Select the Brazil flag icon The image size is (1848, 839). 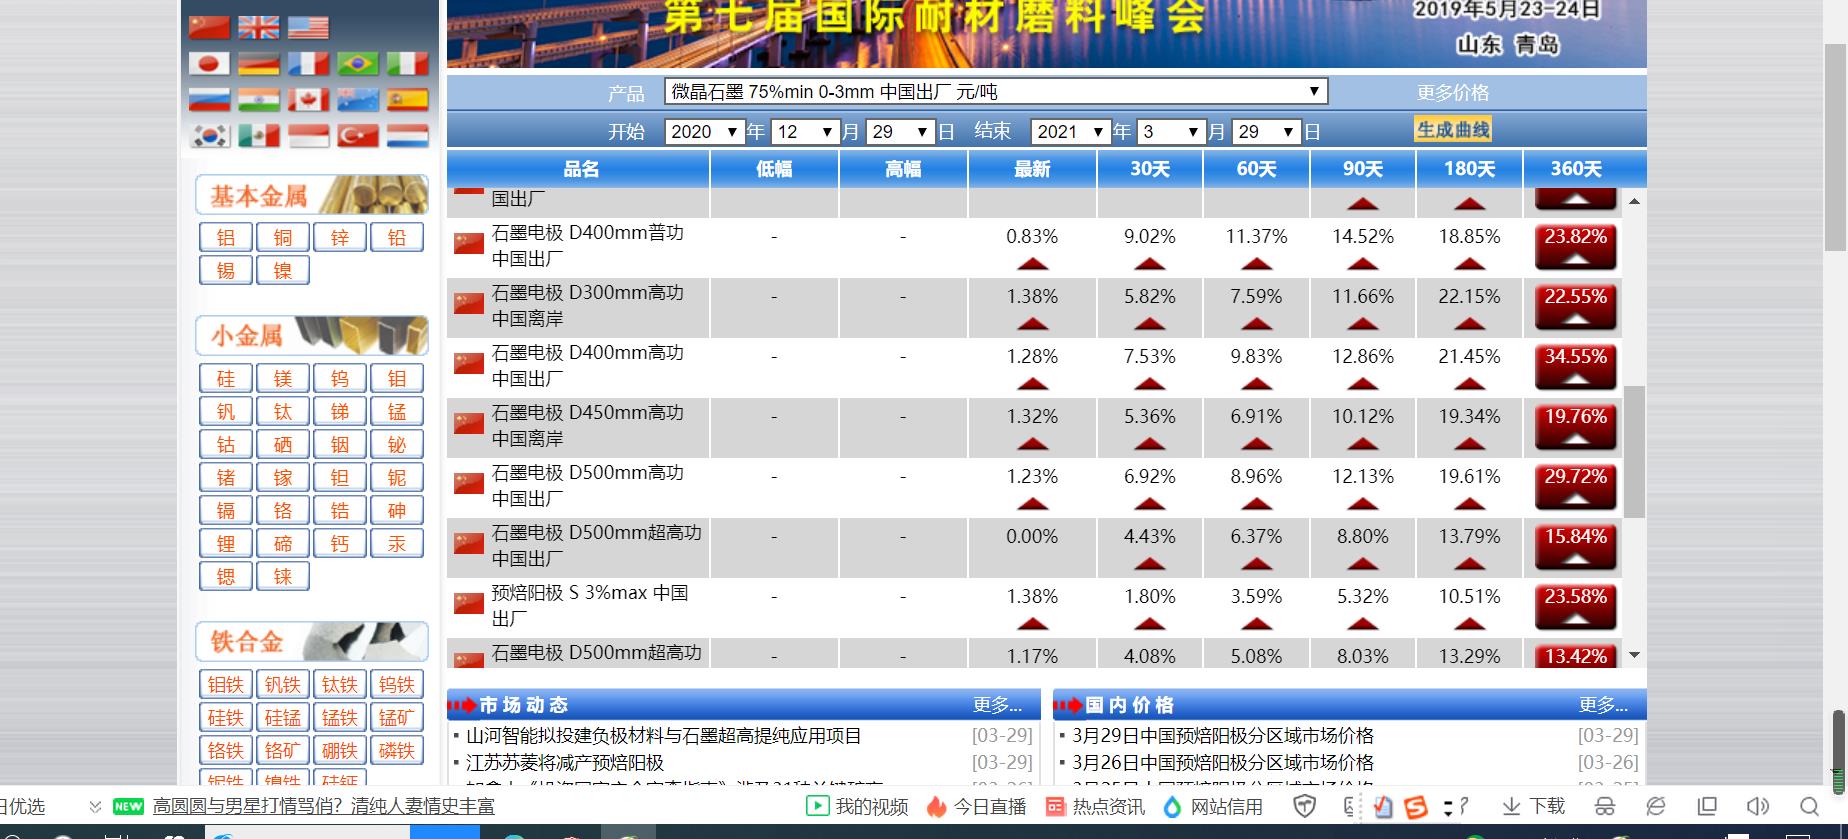click(358, 64)
